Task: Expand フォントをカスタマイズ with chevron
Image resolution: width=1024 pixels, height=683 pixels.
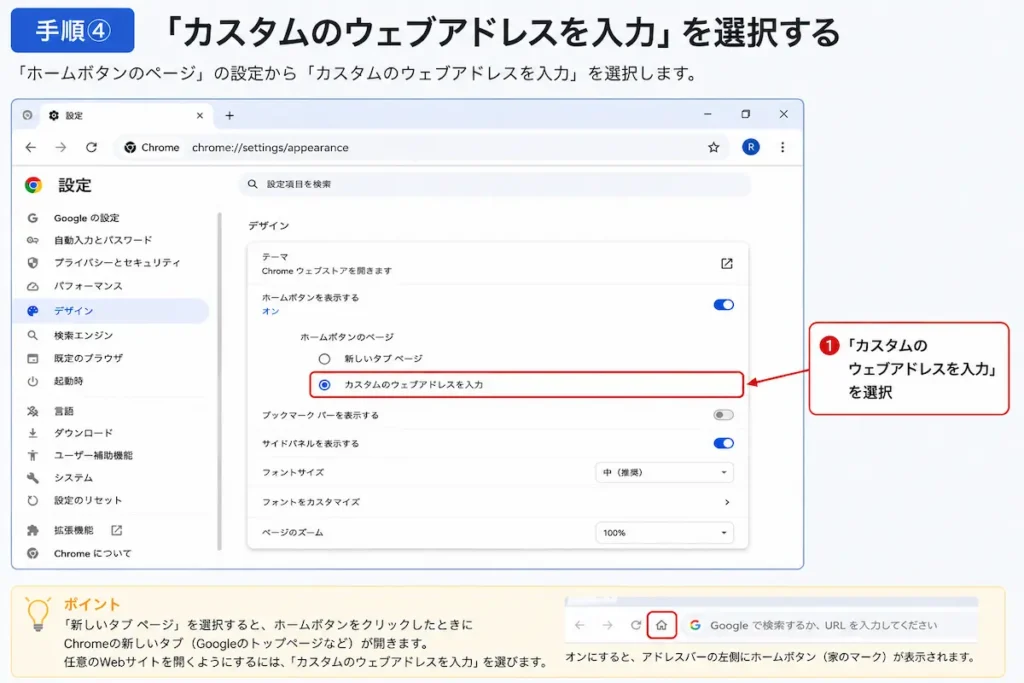Action: pos(727,502)
